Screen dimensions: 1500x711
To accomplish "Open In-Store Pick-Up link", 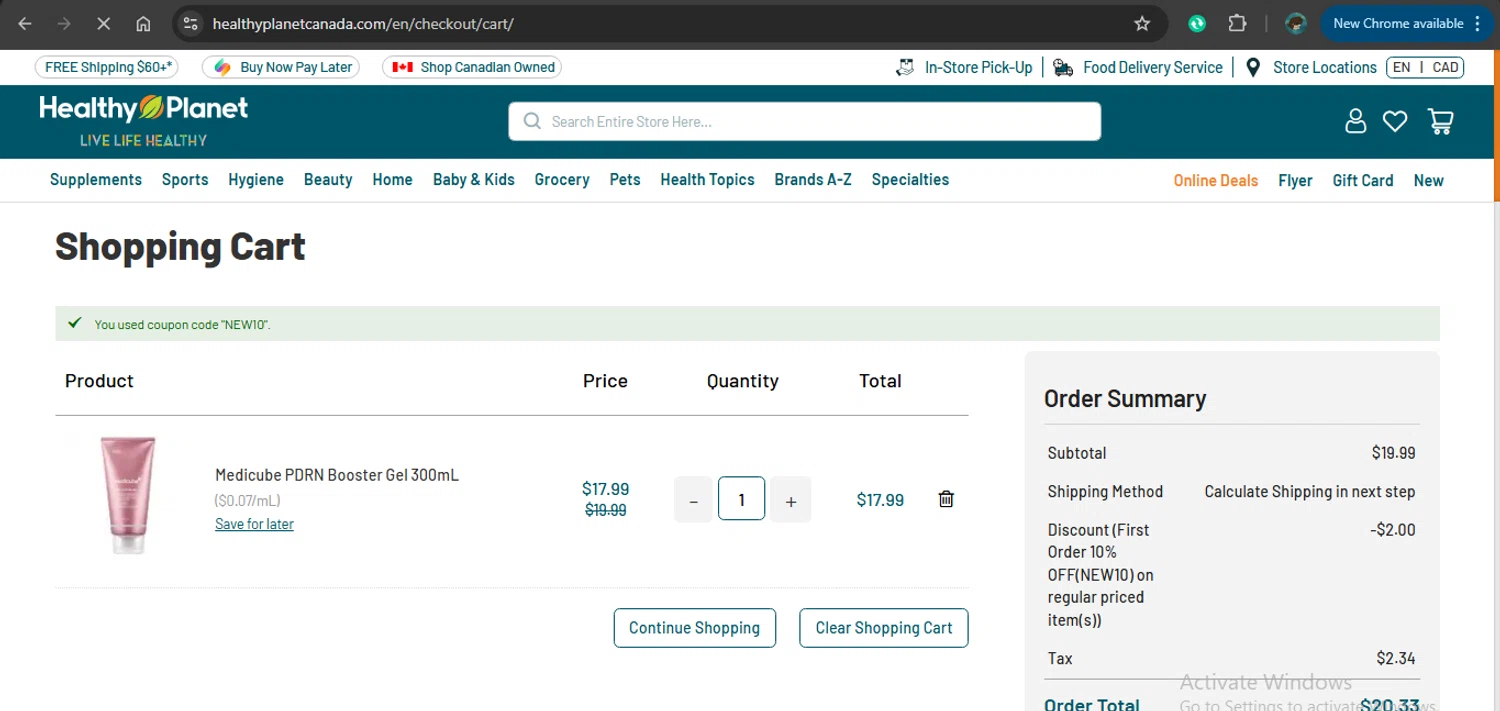I will [x=964, y=67].
